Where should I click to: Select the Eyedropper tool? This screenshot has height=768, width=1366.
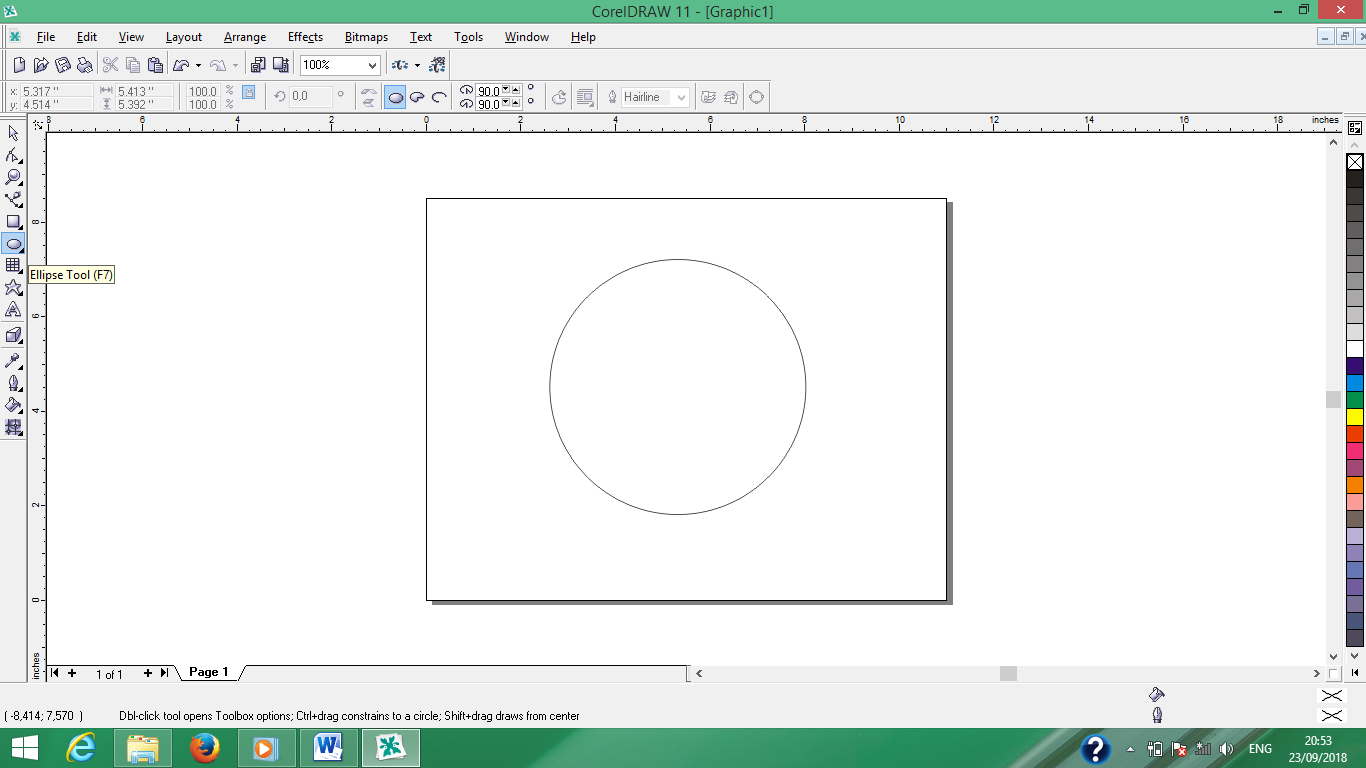14,360
